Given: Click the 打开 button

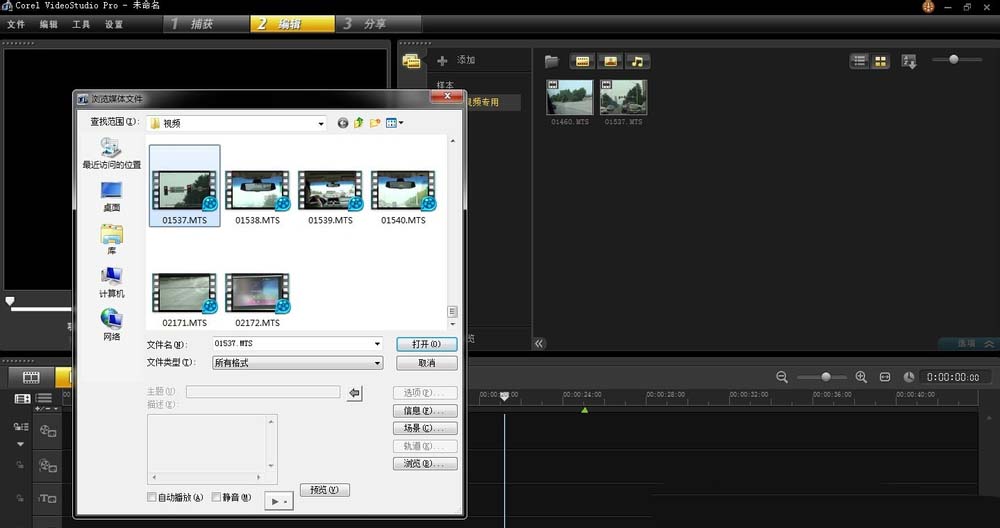Looking at the screenshot, I should [426, 344].
